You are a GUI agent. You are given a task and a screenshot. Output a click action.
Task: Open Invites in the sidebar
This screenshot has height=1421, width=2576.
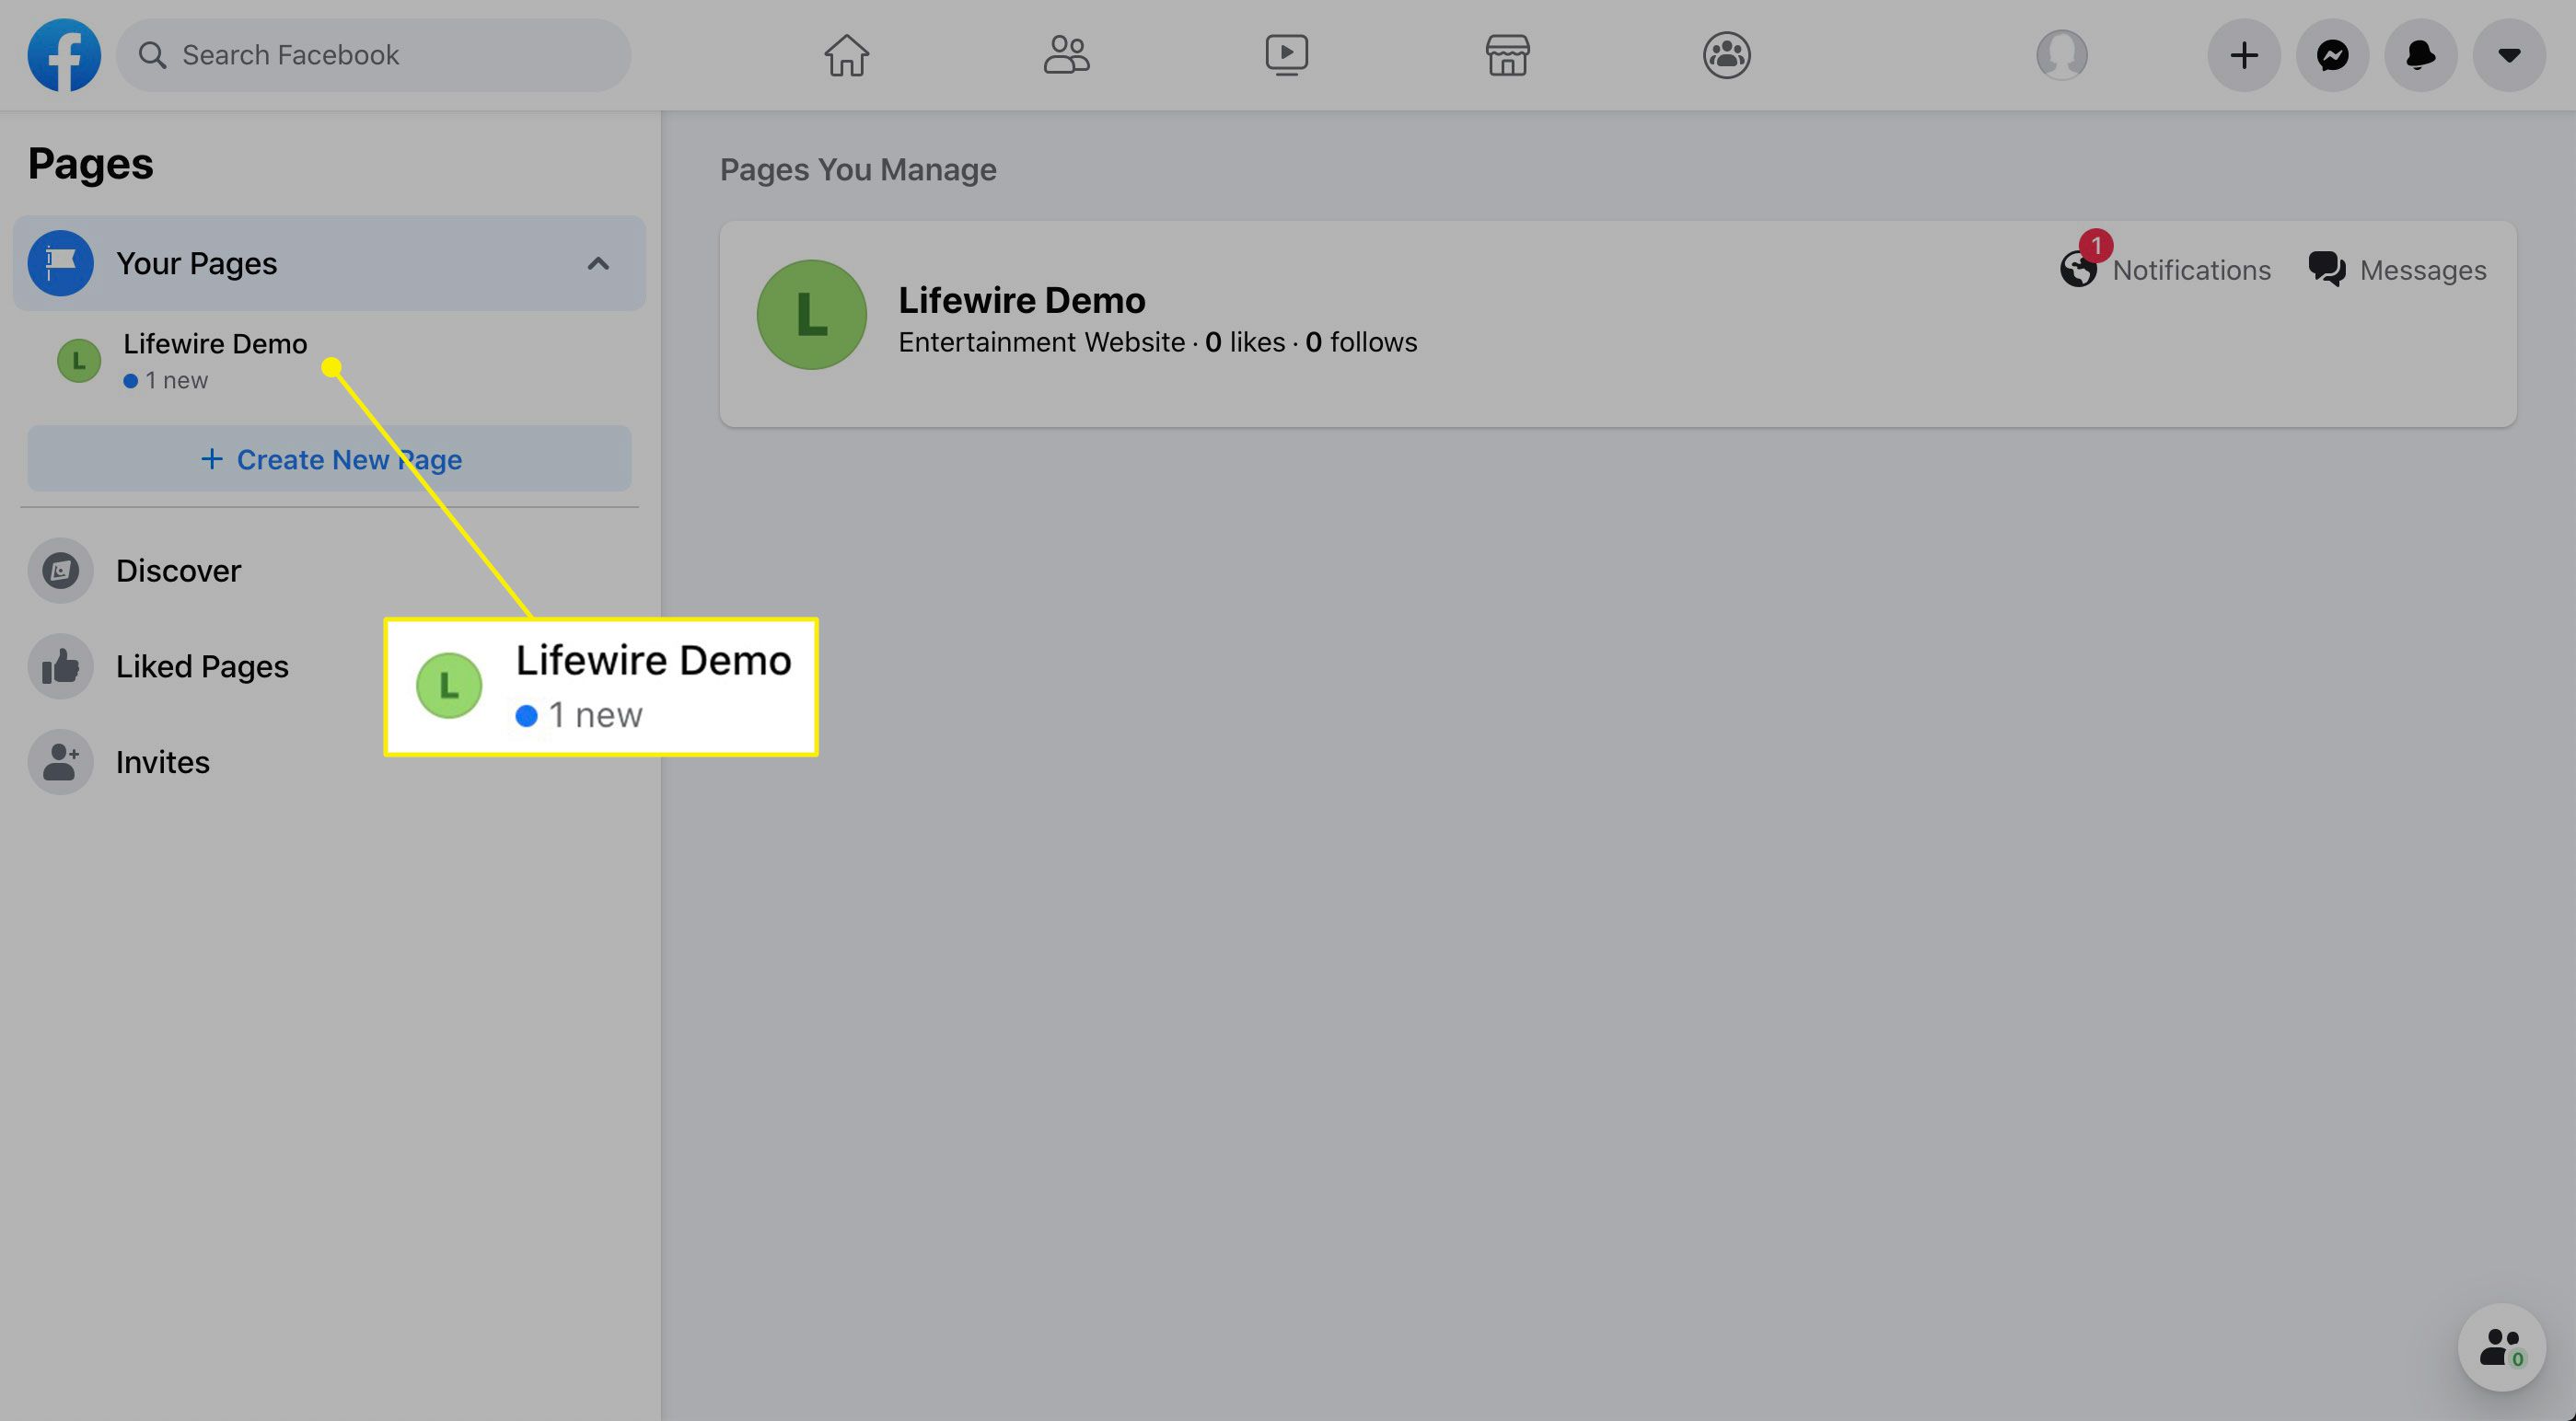329,763
